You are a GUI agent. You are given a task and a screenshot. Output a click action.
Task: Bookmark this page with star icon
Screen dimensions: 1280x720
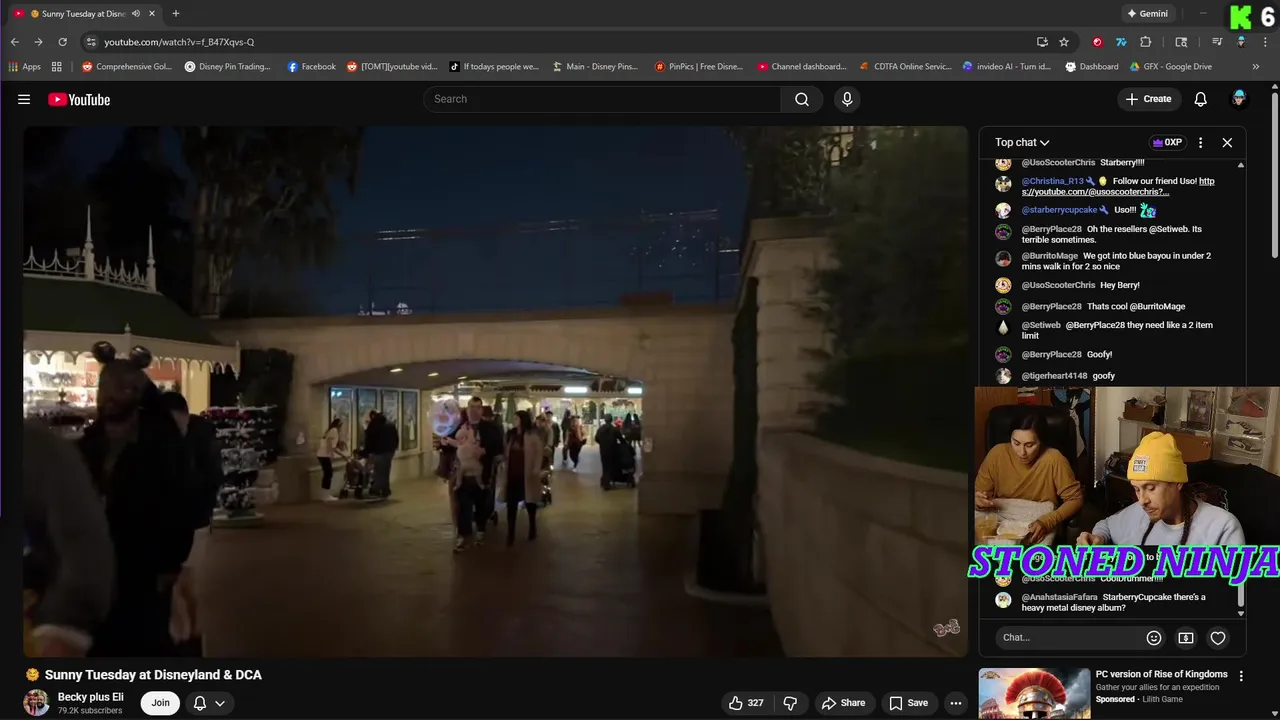click(x=1064, y=42)
